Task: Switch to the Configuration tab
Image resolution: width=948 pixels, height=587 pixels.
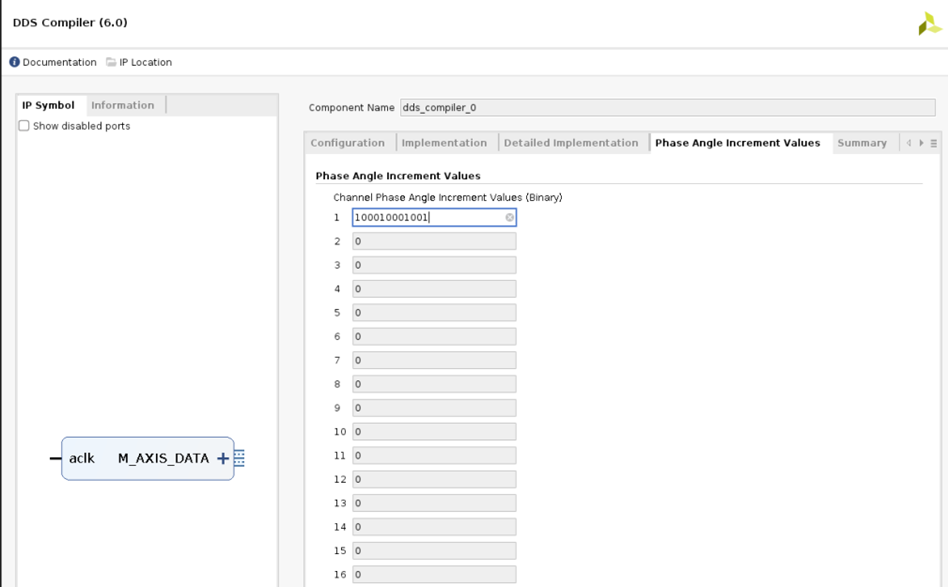Action: [x=347, y=142]
